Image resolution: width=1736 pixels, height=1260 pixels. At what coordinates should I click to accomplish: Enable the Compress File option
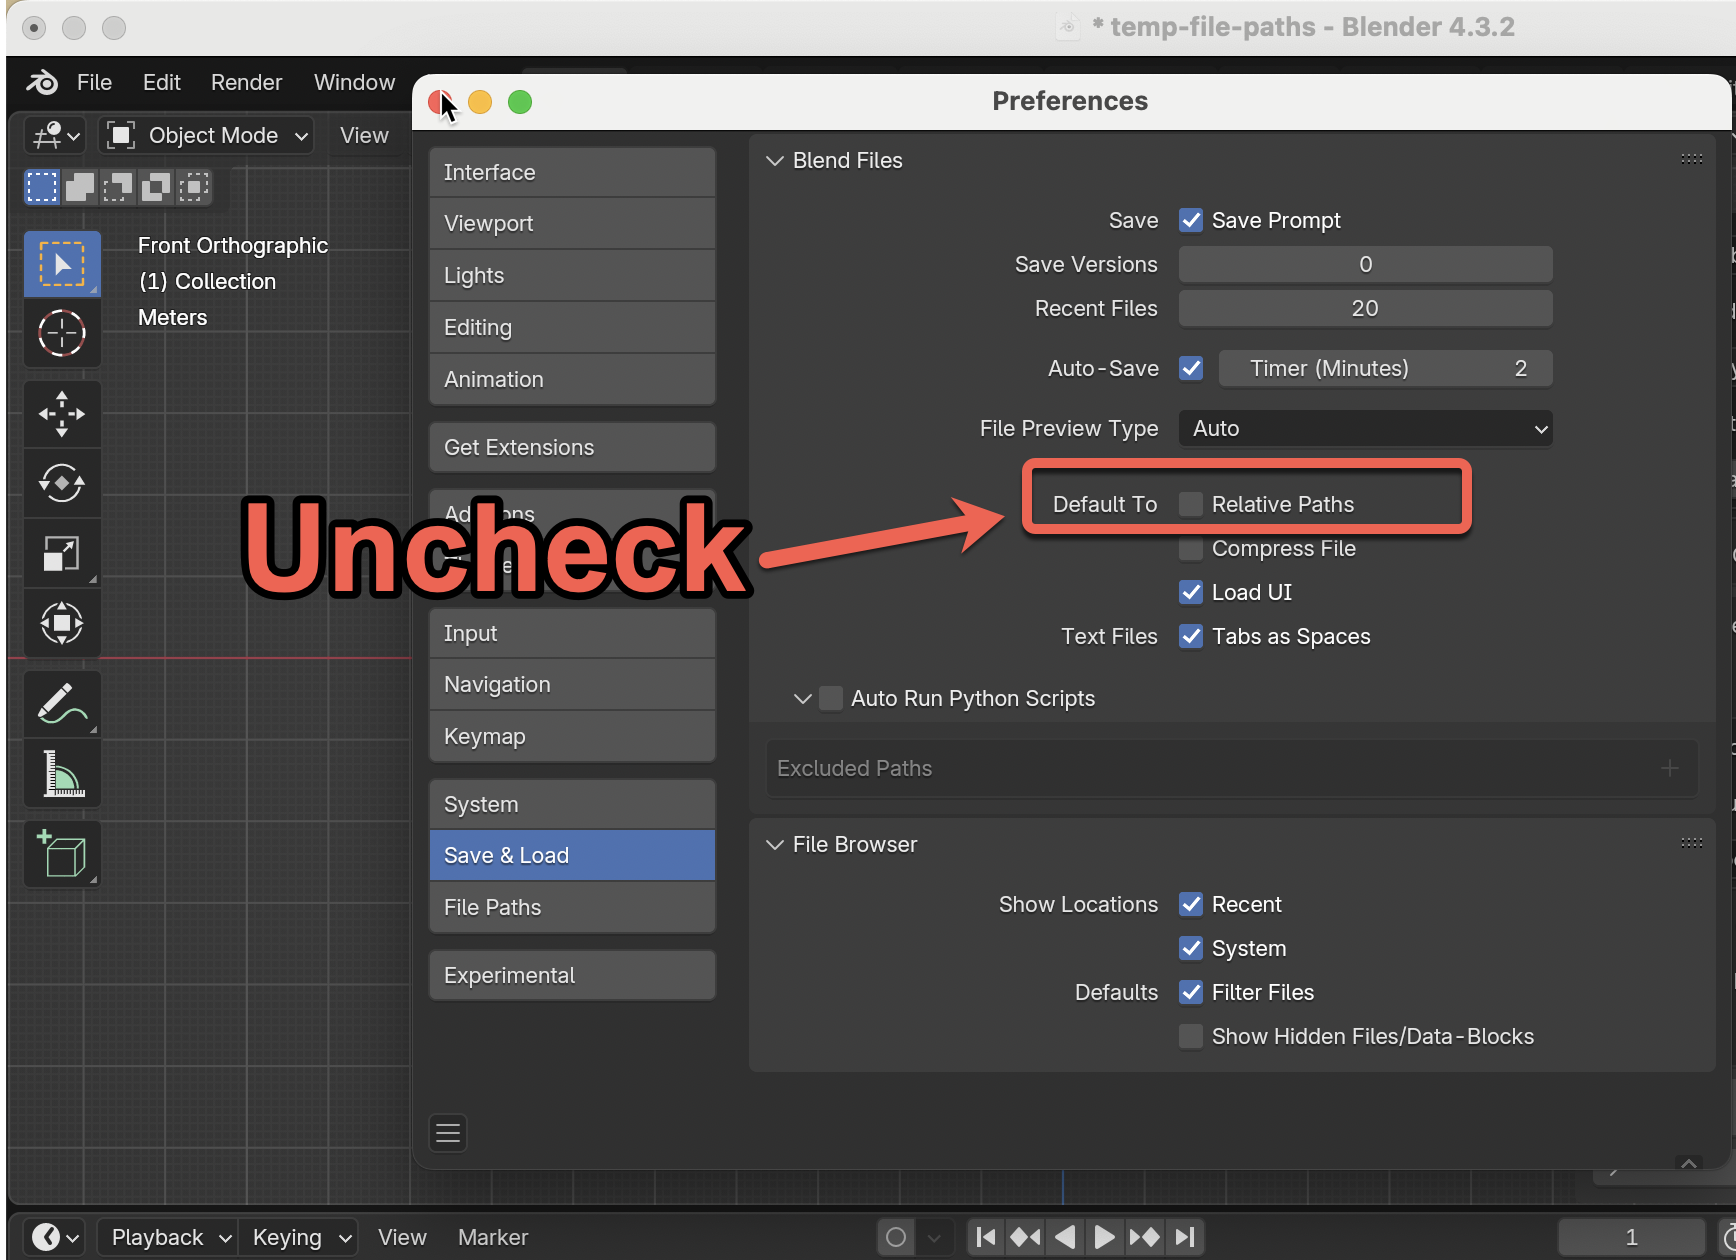point(1191,548)
